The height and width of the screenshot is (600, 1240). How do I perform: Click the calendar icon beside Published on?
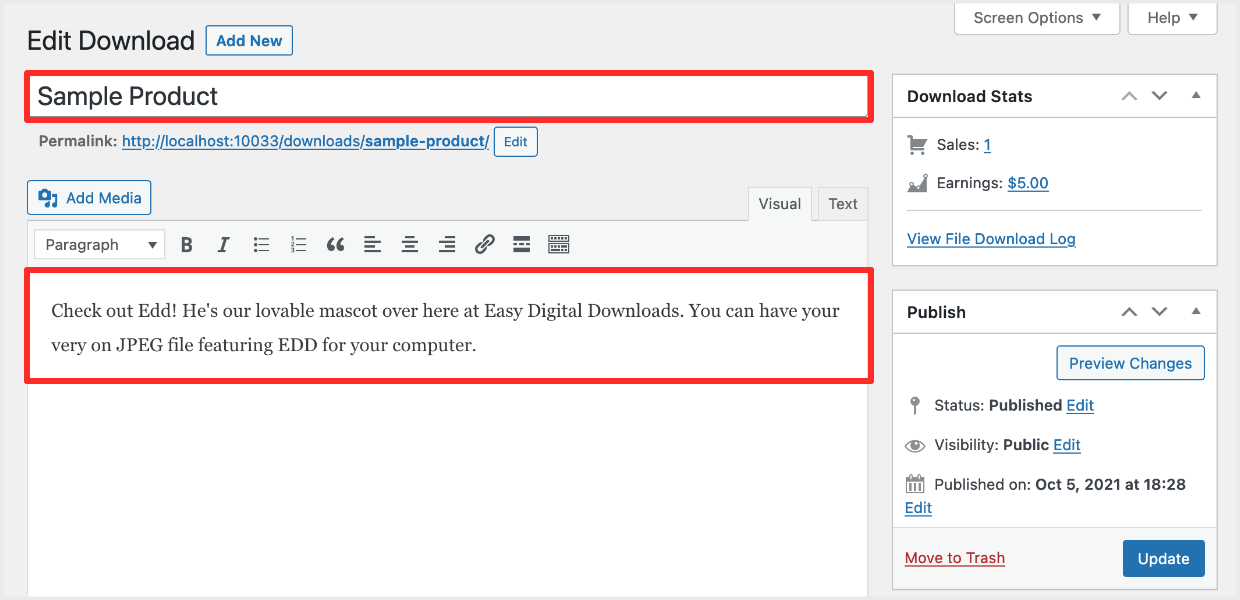915,485
